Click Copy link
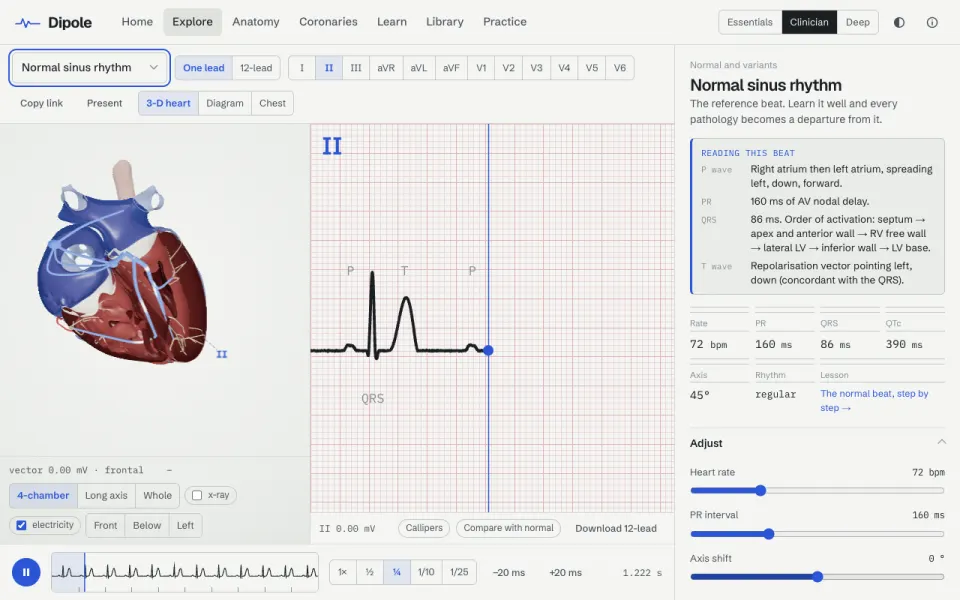The height and width of the screenshot is (600, 960). coord(42,103)
